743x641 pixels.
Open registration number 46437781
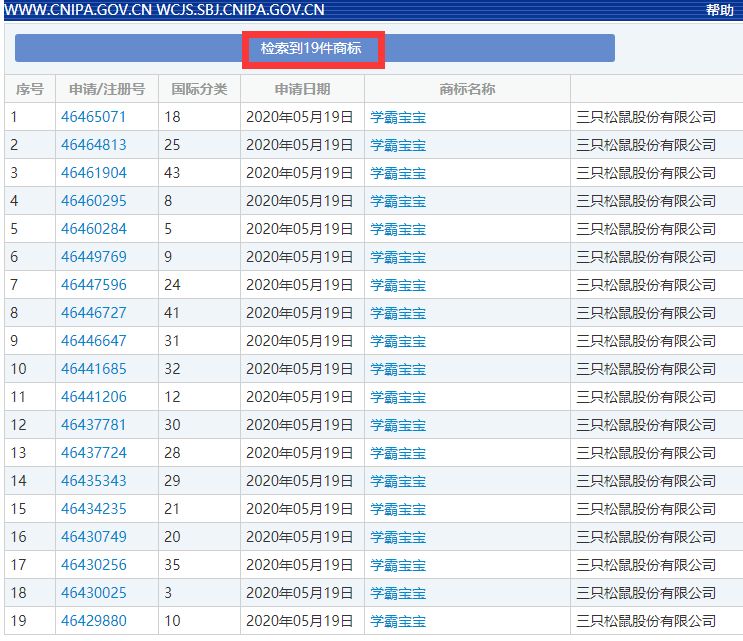pyautogui.click(x=93, y=424)
